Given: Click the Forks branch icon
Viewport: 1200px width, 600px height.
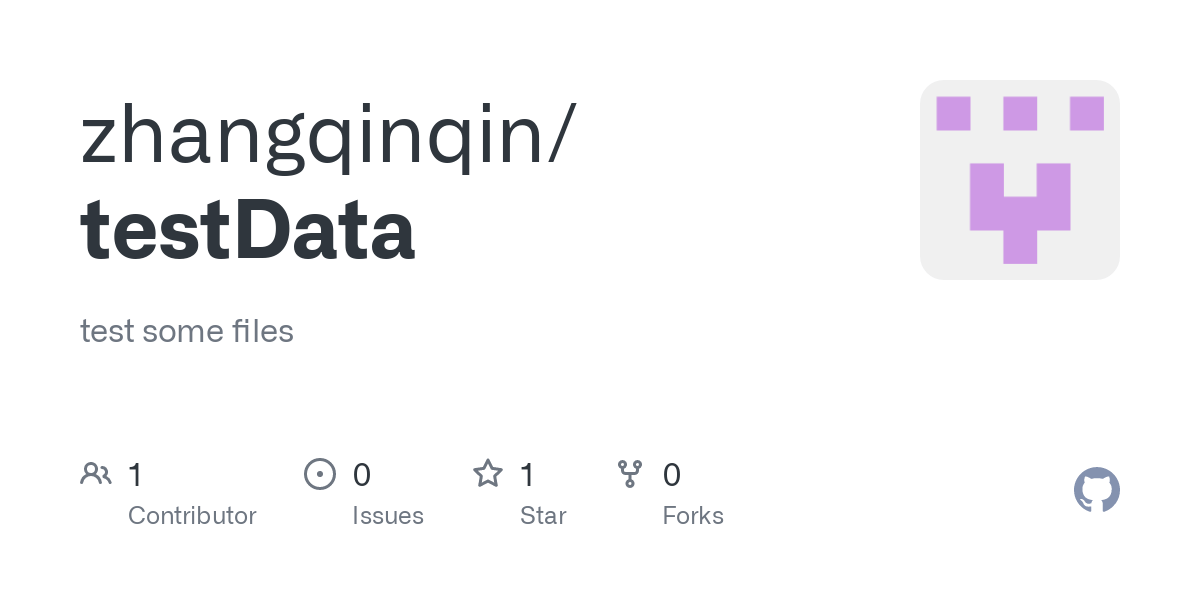Looking at the screenshot, I should (x=630, y=474).
